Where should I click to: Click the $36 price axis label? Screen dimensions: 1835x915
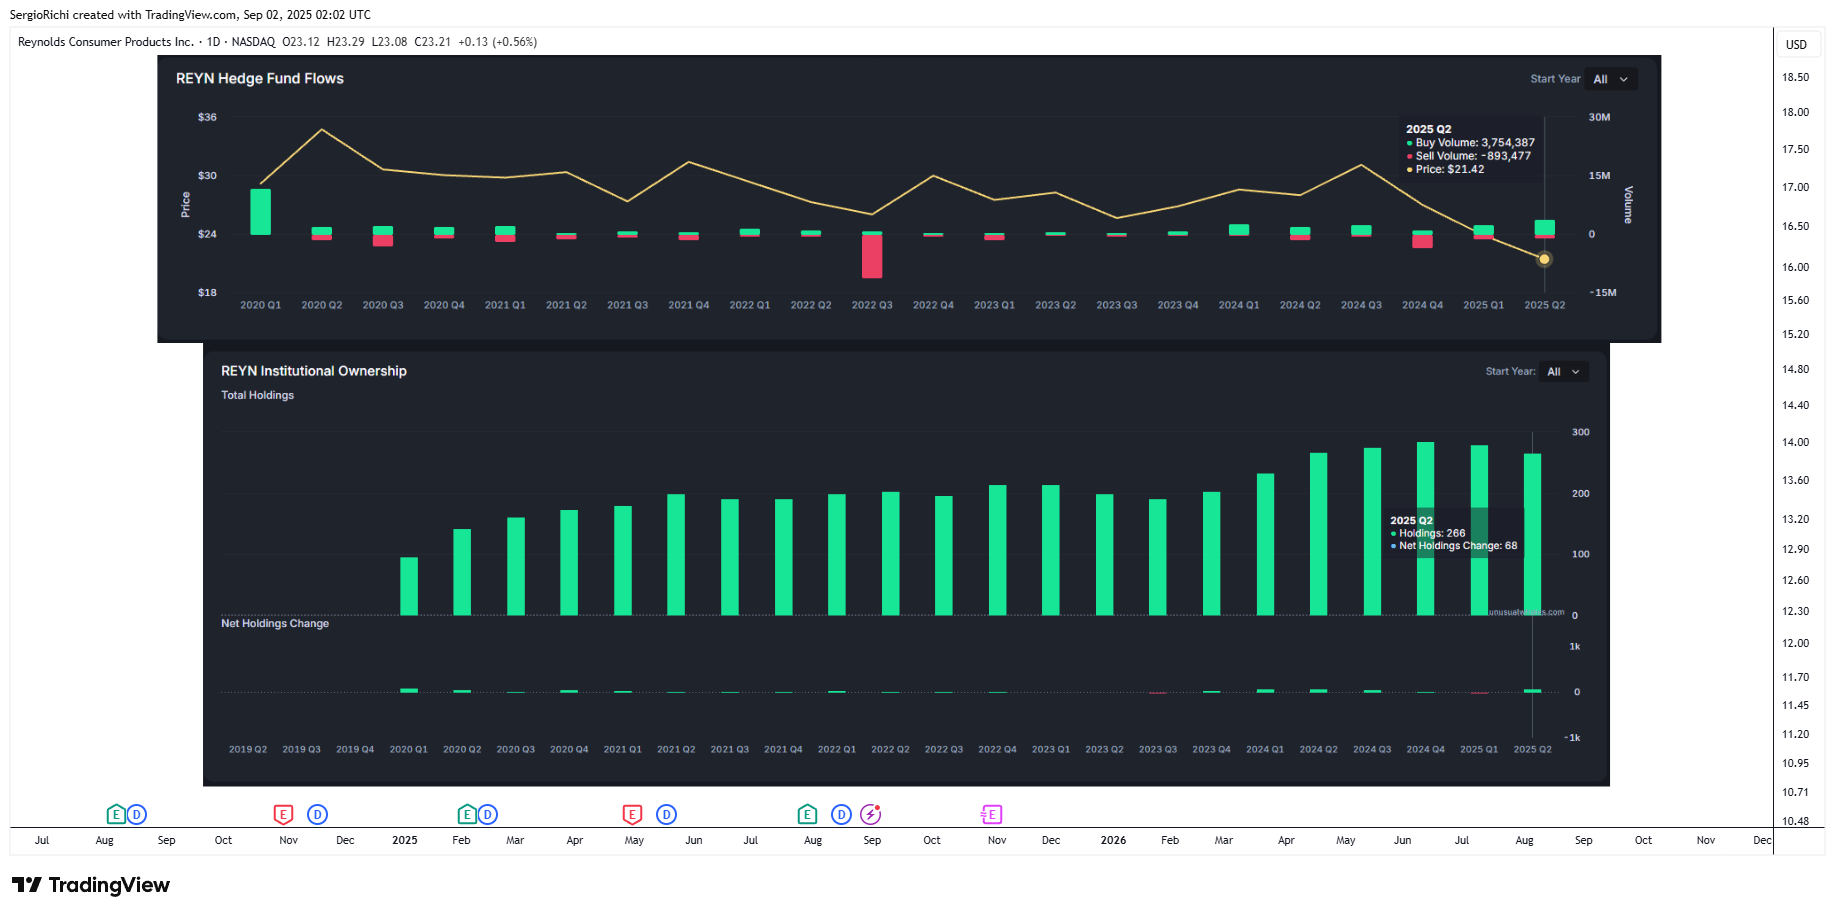click(207, 117)
